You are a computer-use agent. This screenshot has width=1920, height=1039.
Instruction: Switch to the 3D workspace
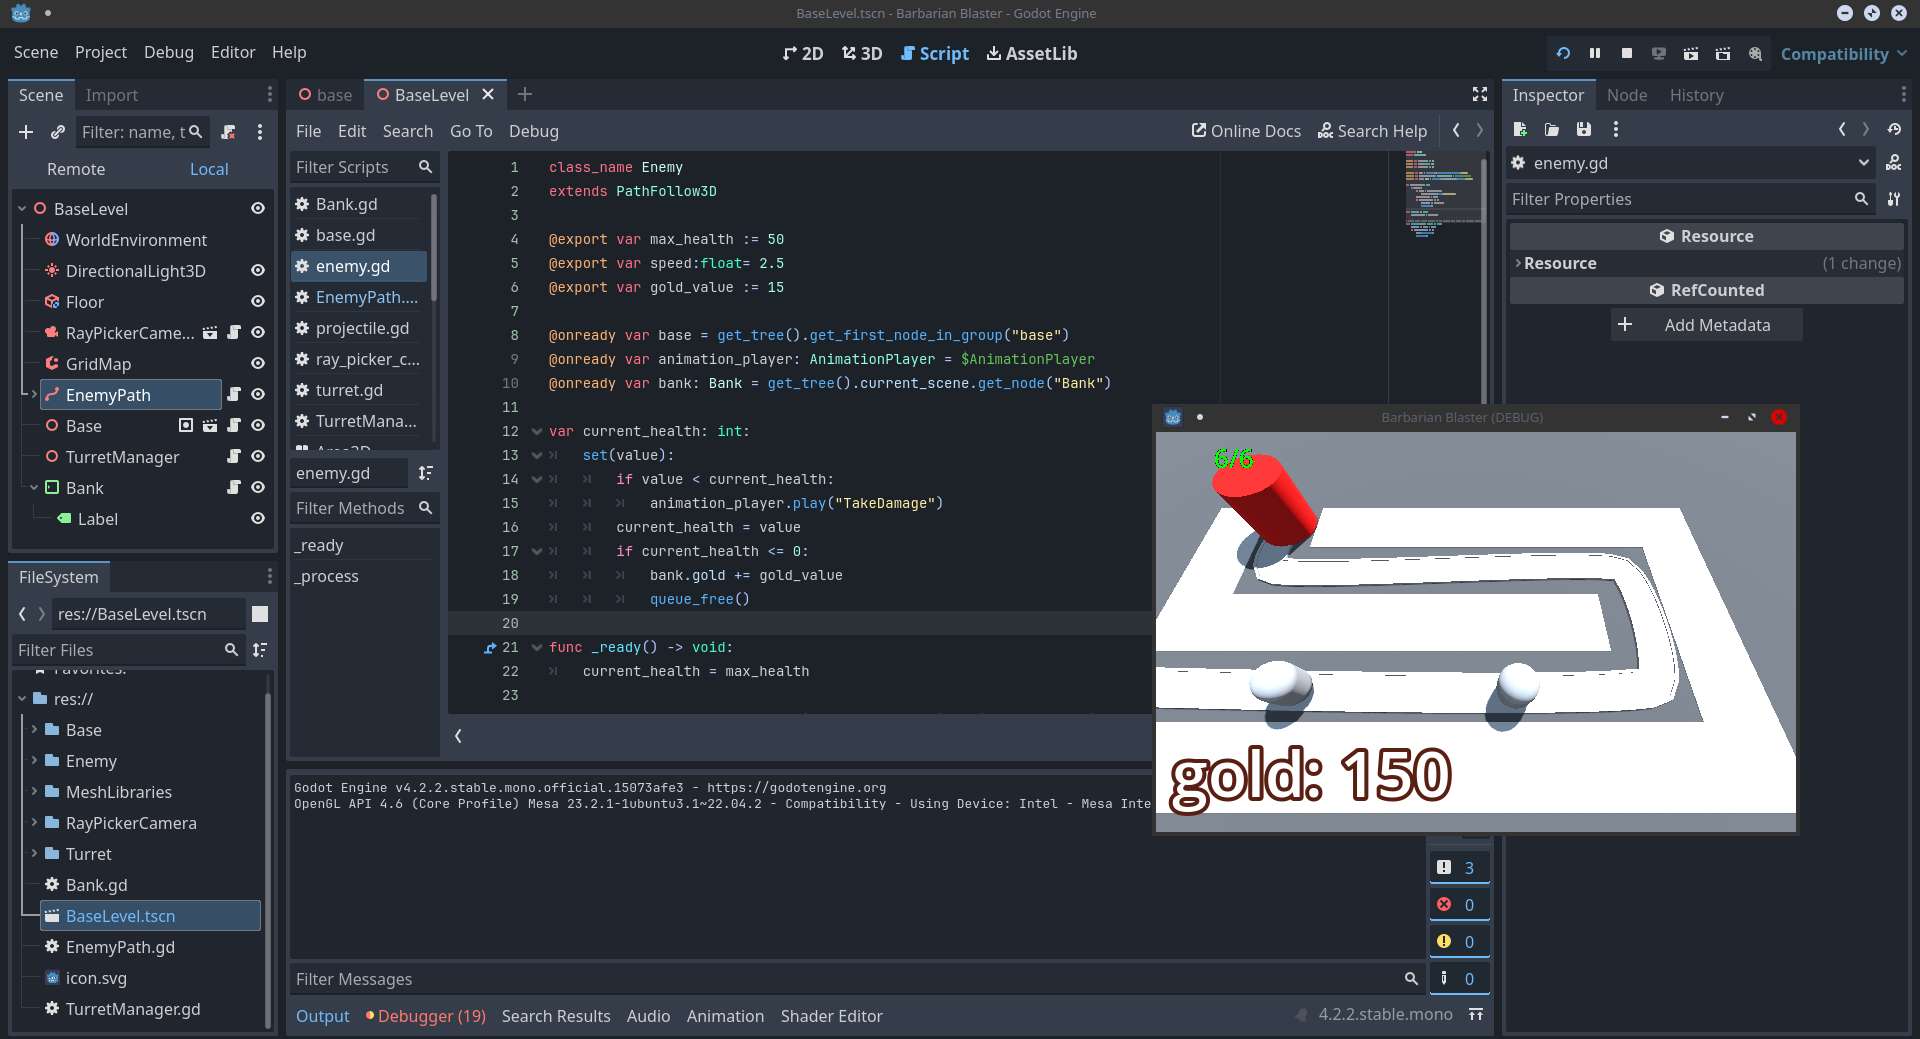tap(862, 54)
